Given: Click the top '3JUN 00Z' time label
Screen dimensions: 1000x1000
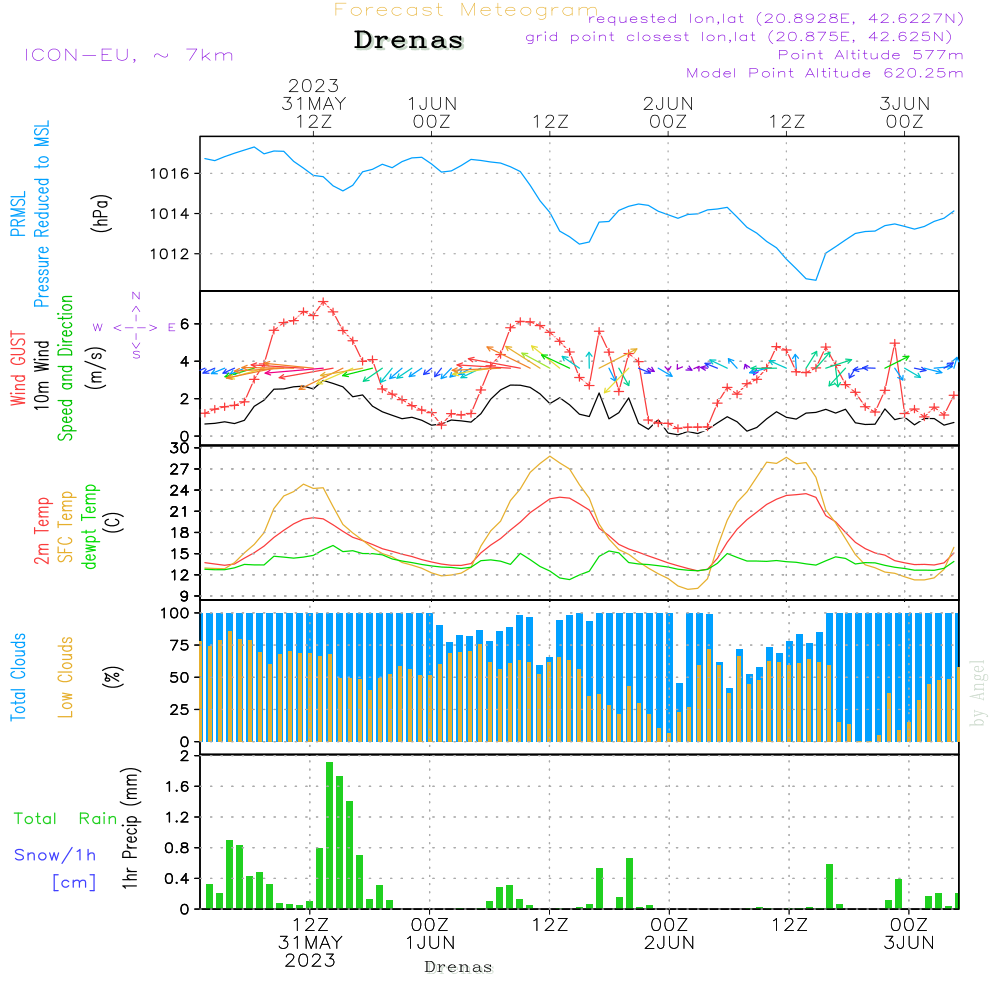Looking at the screenshot, I should 904,113.
